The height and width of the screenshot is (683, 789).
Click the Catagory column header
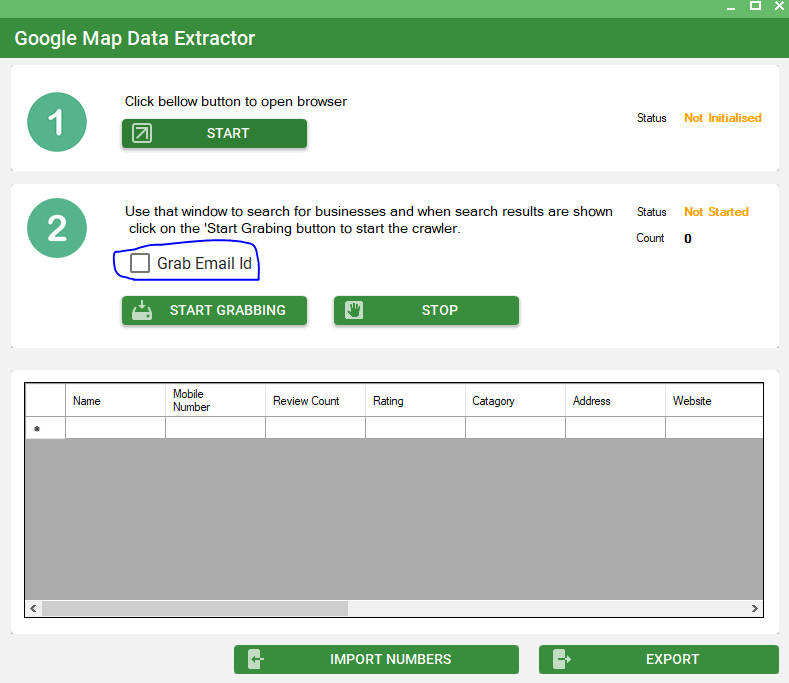pos(515,401)
